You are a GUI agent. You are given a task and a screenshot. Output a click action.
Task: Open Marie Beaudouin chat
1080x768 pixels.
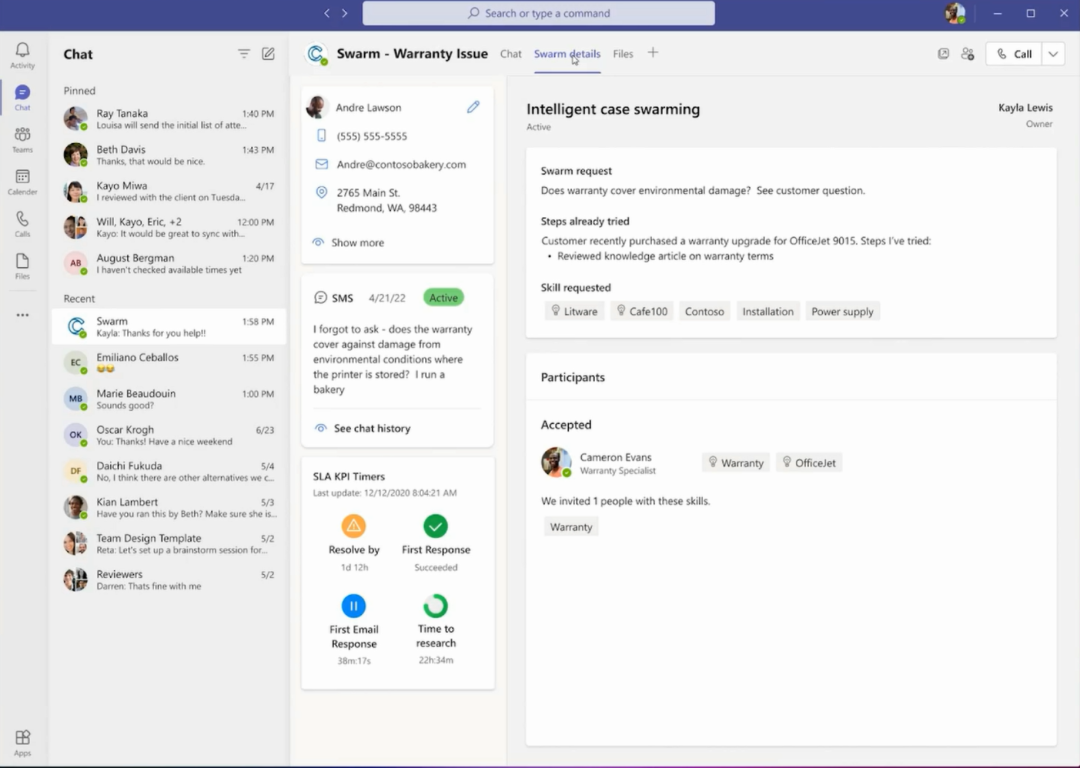(x=169, y=399)
